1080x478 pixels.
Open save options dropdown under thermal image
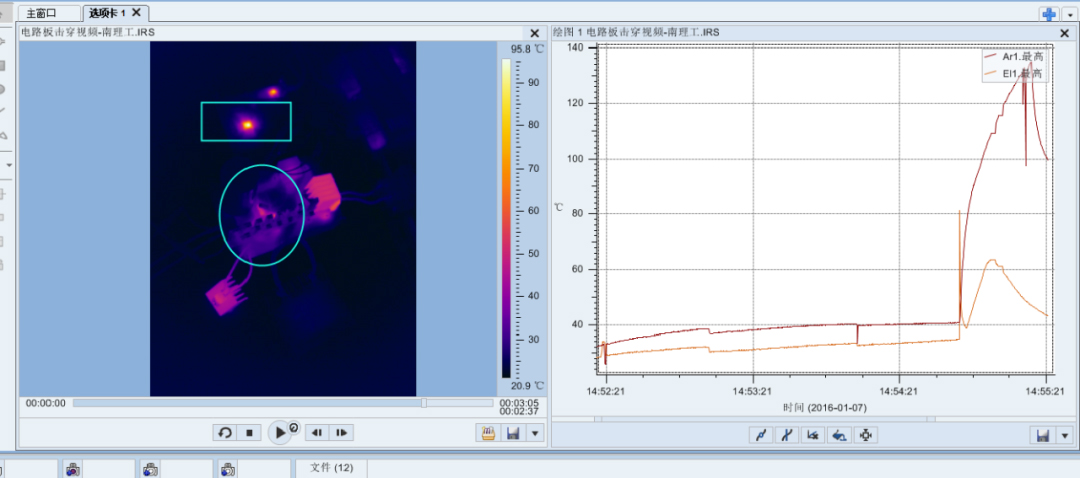pyautogui.click(x=537, y=435)
